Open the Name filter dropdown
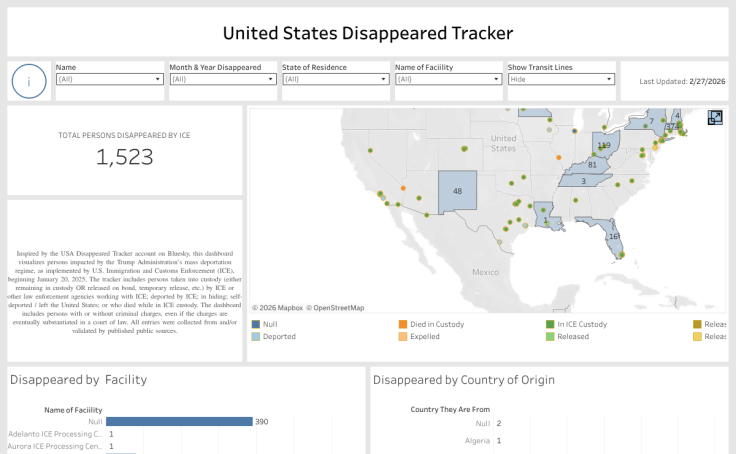Screen dimensions: 736x454 [109, 79]
